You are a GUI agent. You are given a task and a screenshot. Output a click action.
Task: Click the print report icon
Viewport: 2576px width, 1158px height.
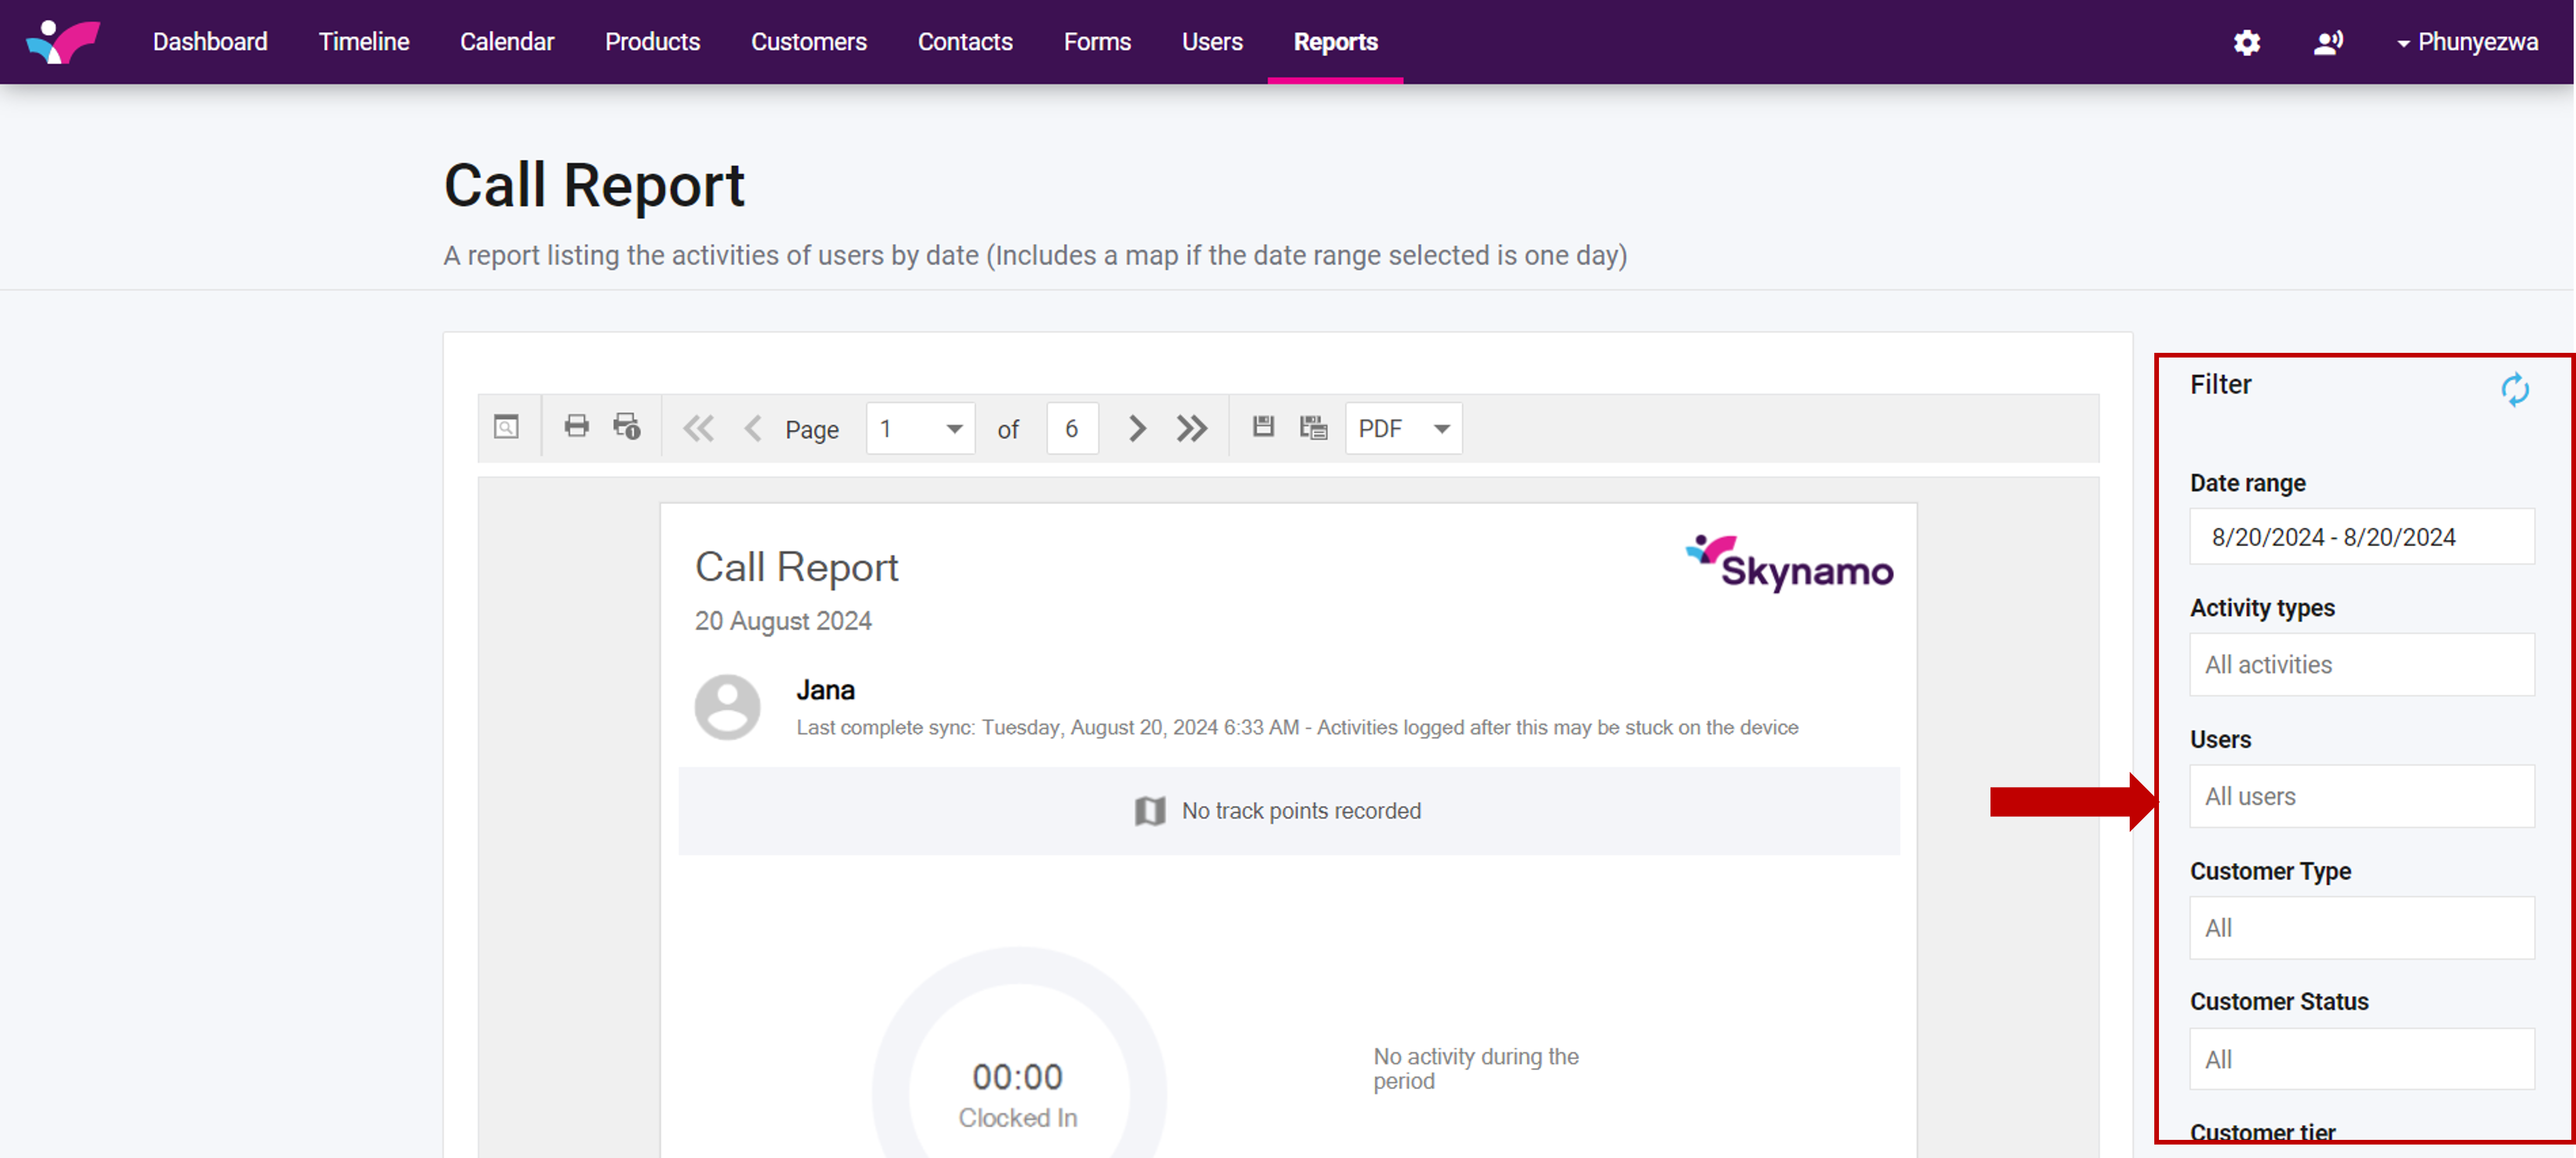[x=576, y=427]
